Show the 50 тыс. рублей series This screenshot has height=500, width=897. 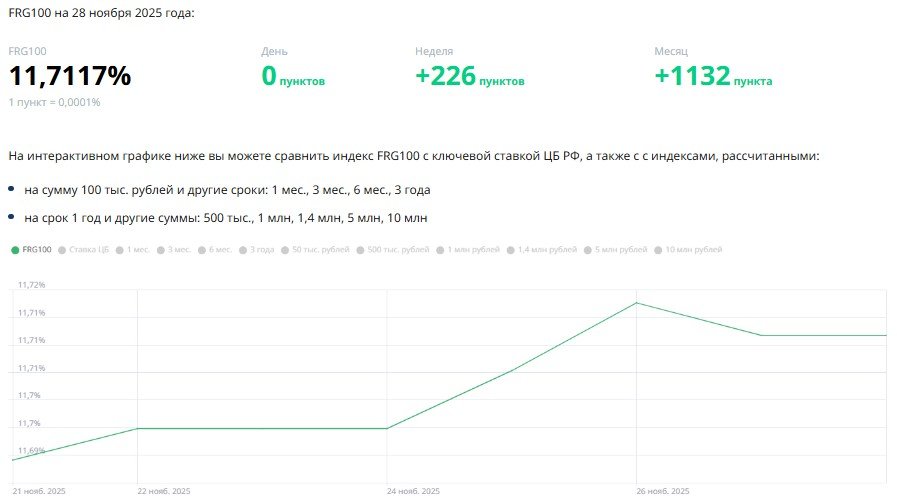coord(314,249)
